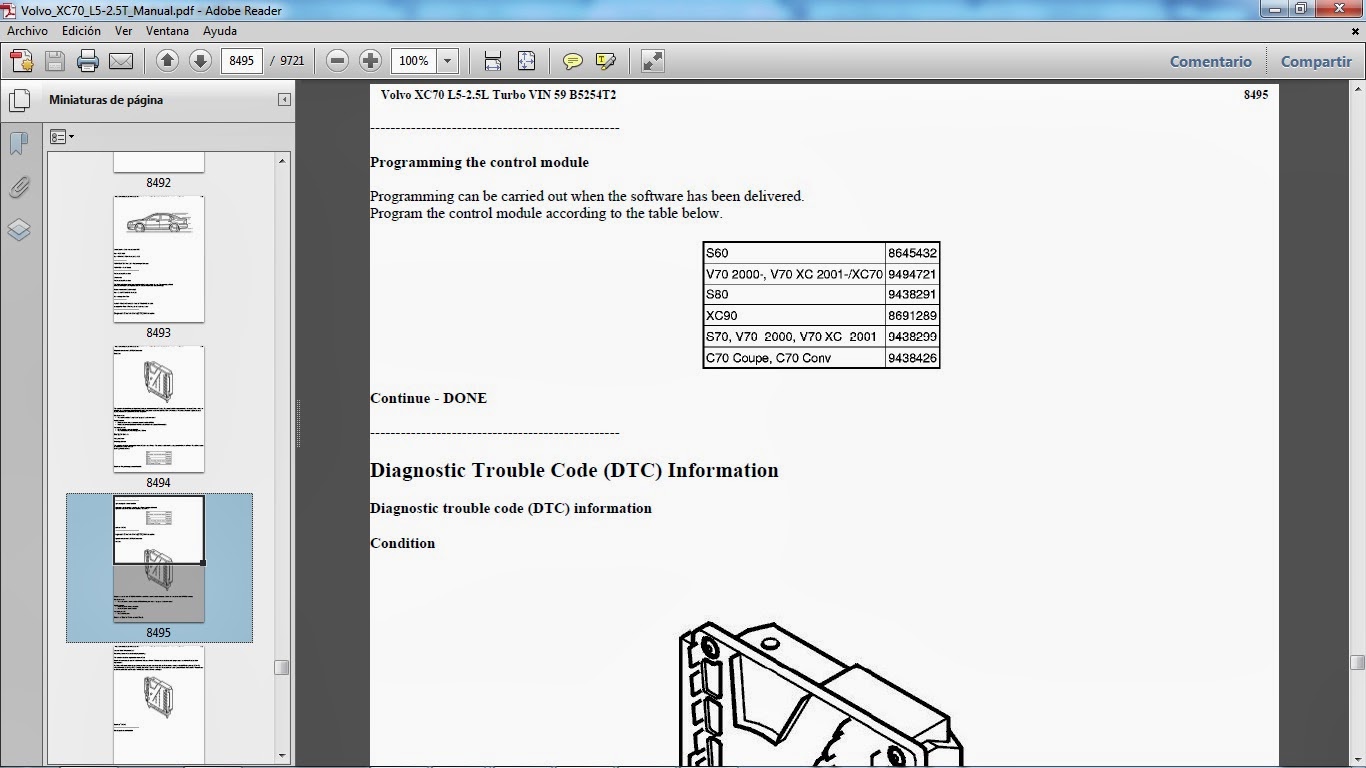1366x768 pixels.
Task: Print the document using the printer icon
Action: click(x=88, y=61)
